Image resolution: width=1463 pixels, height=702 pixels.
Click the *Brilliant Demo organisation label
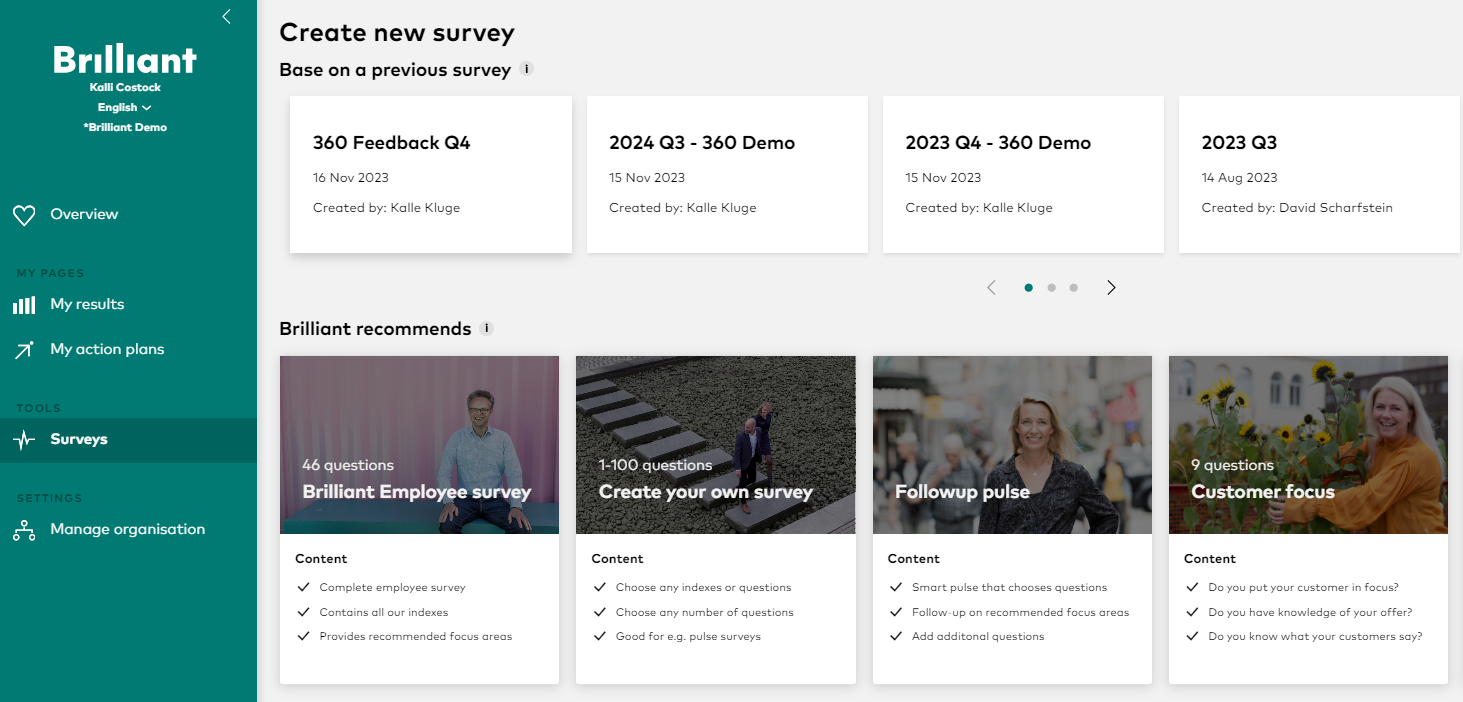[125, 127]
